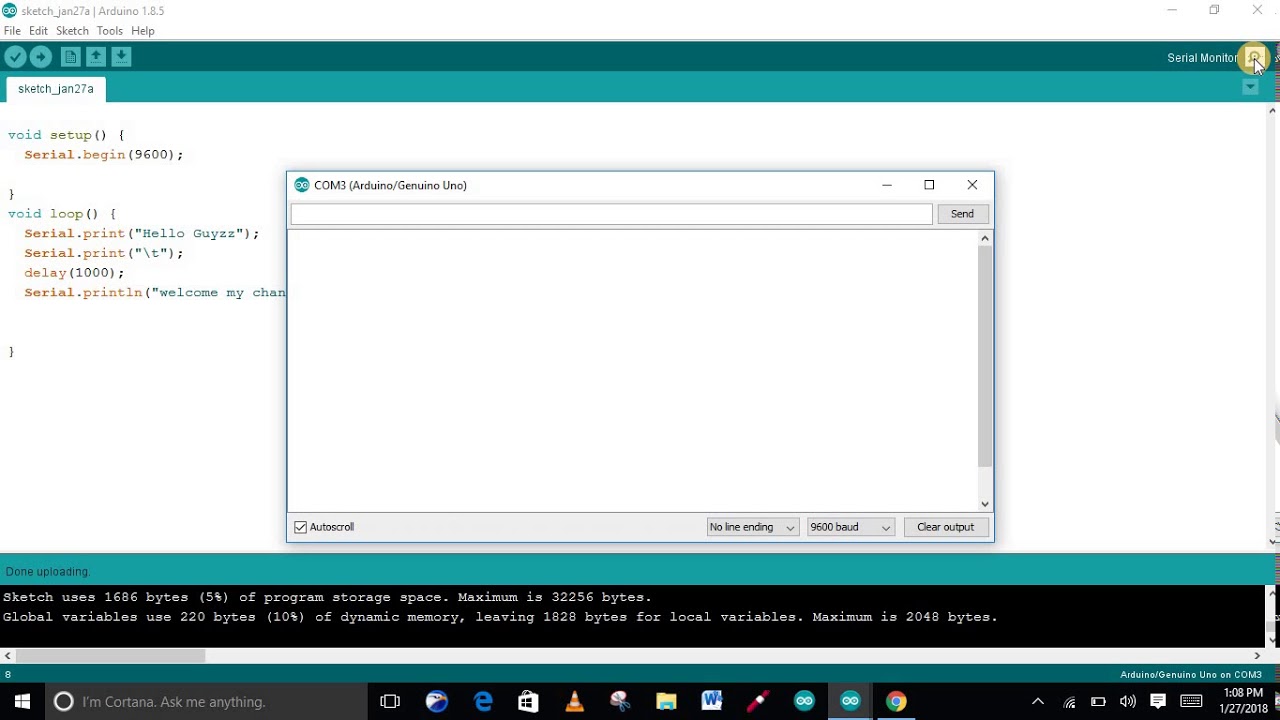This screenshot has width=1280, height=720.
Task: Click the Clear output button
Action: pyautogui.click(x=945, y=527)
